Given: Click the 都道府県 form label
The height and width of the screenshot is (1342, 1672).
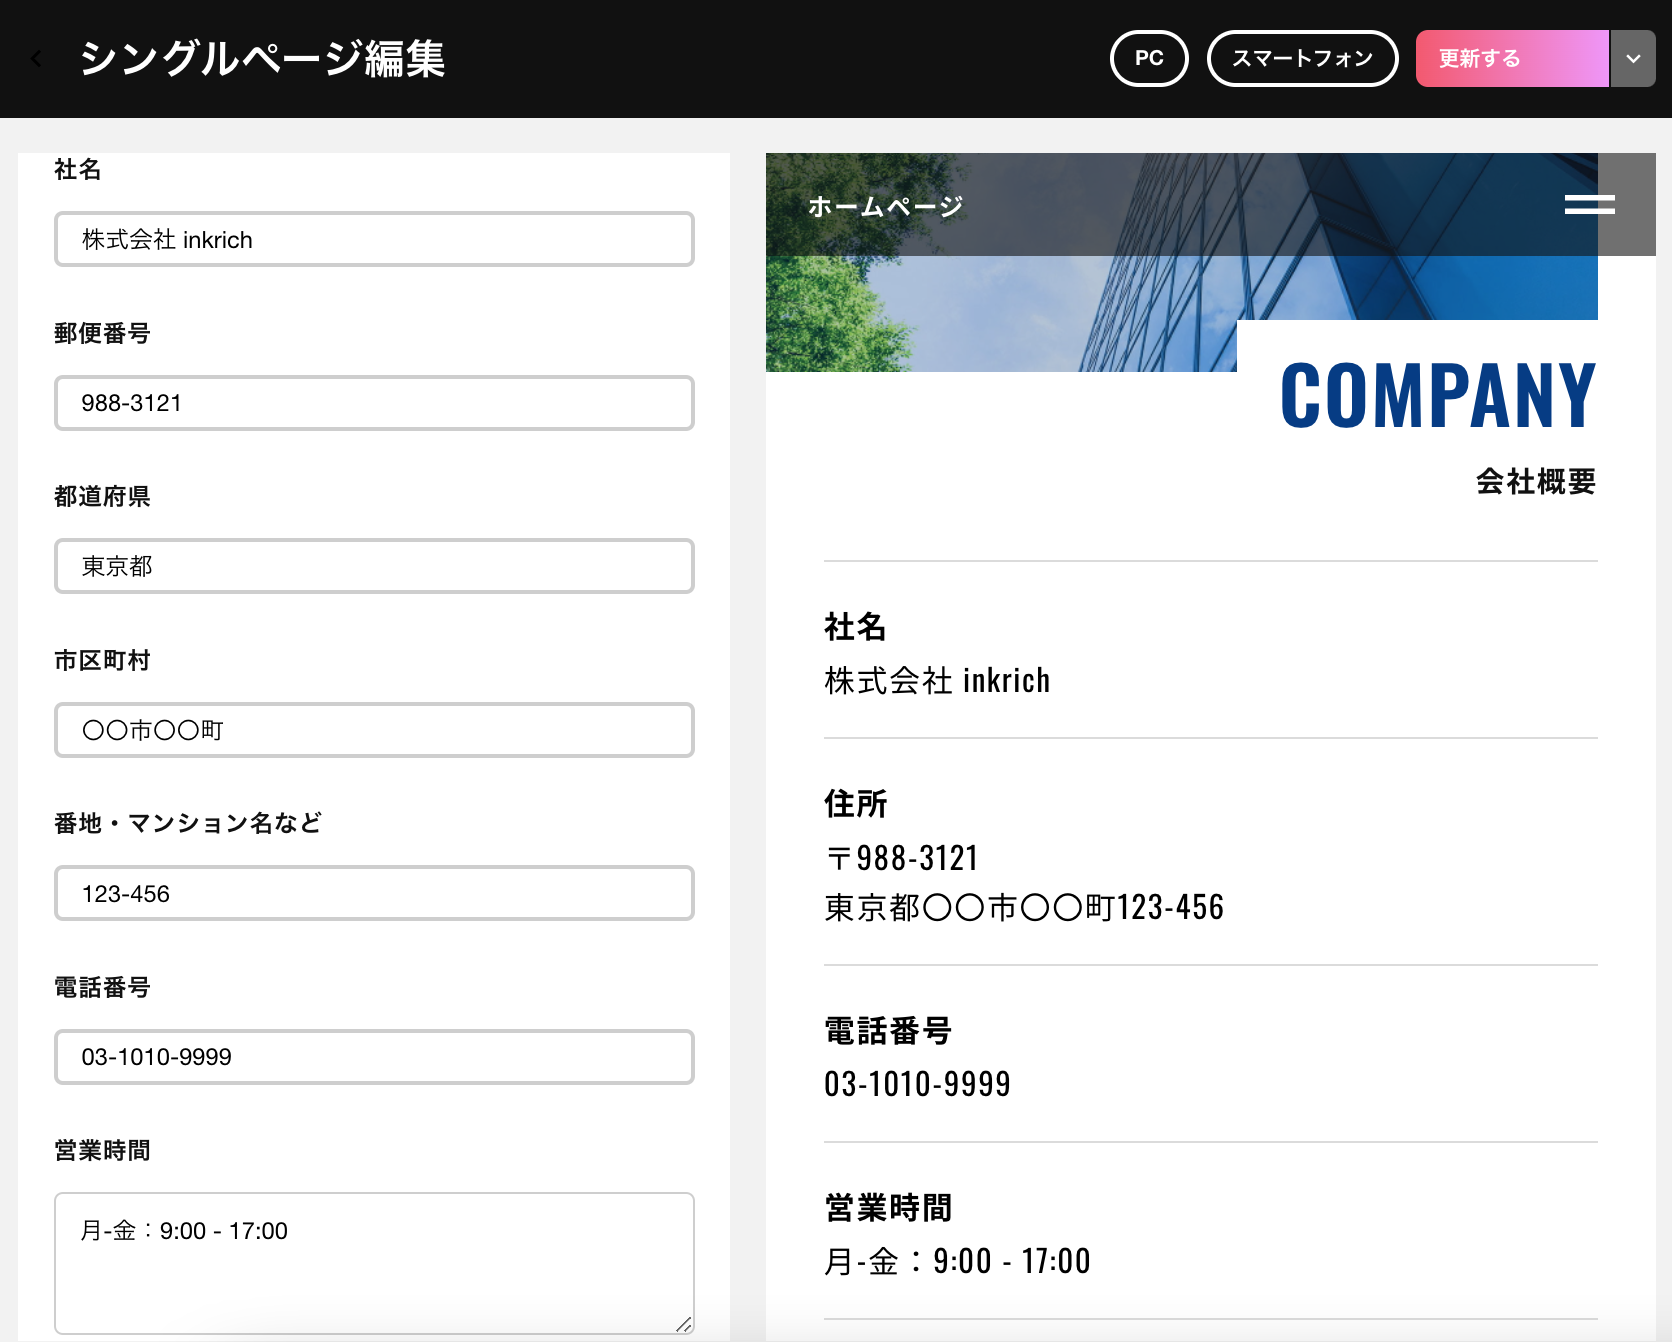Looking at the screenshot, I should click(x=102, y=497).
